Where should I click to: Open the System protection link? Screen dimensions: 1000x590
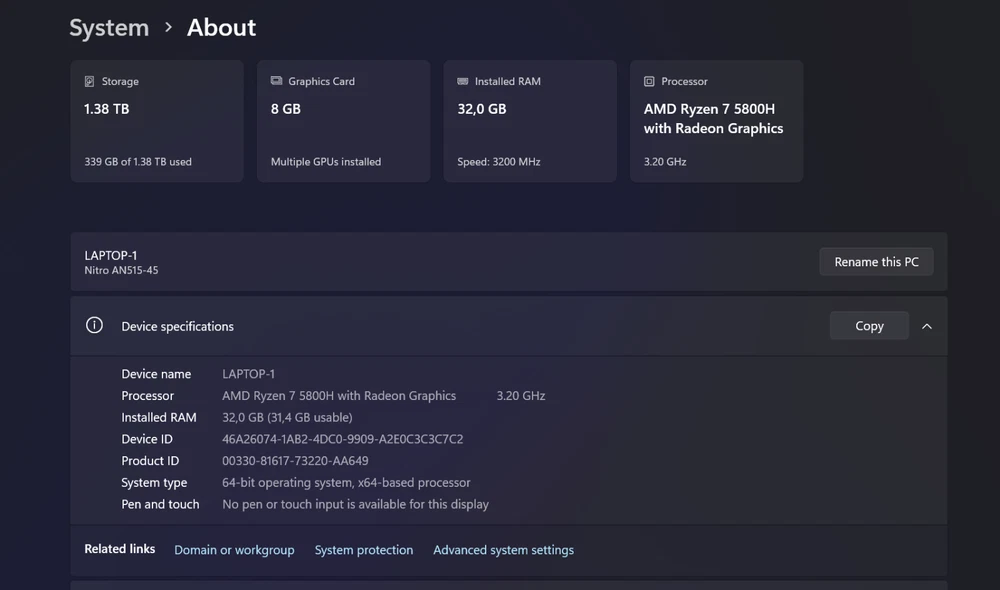pos(363,550)
